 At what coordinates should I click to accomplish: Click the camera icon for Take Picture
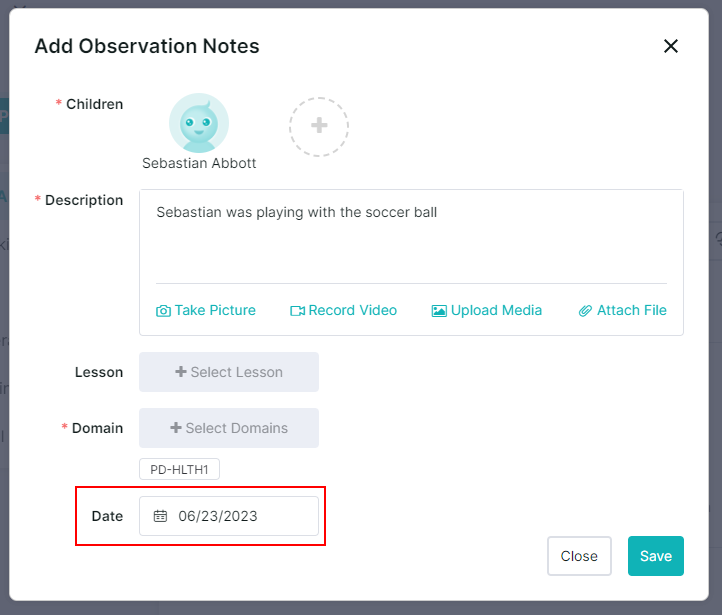tap(163, 311)
